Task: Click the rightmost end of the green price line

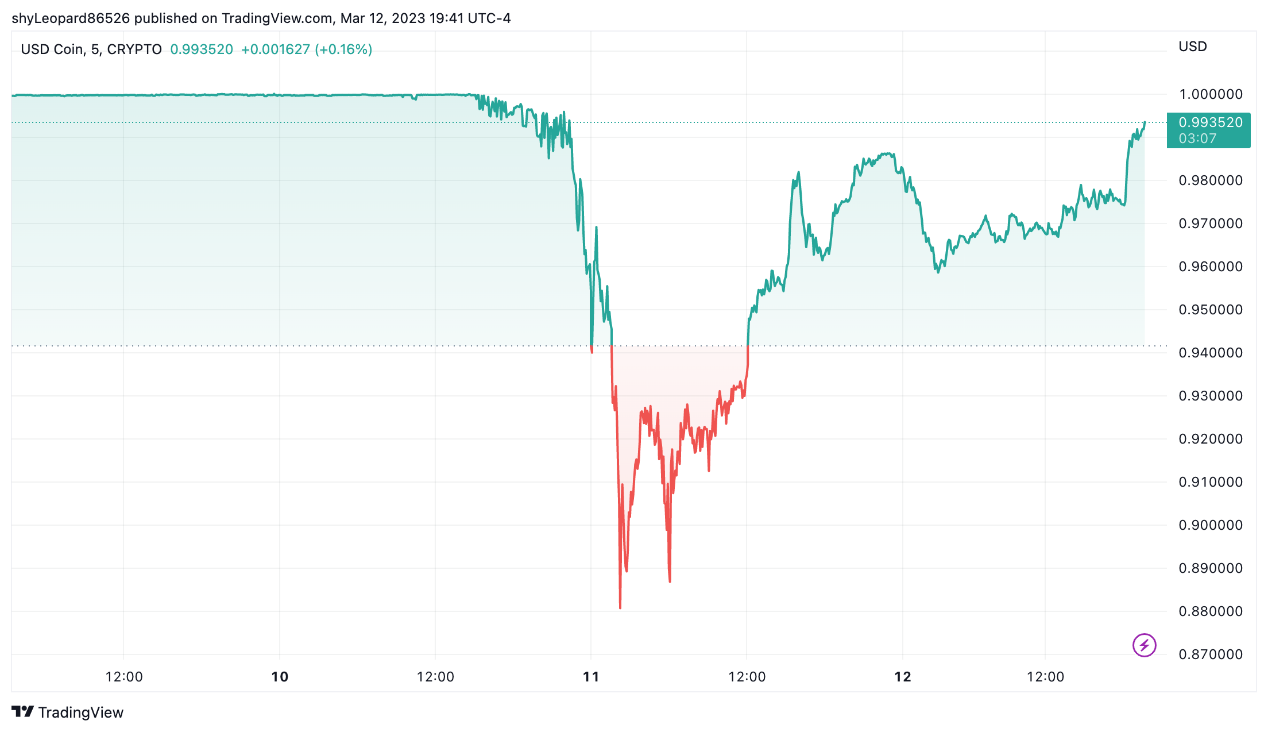Action: (1144, 123)
